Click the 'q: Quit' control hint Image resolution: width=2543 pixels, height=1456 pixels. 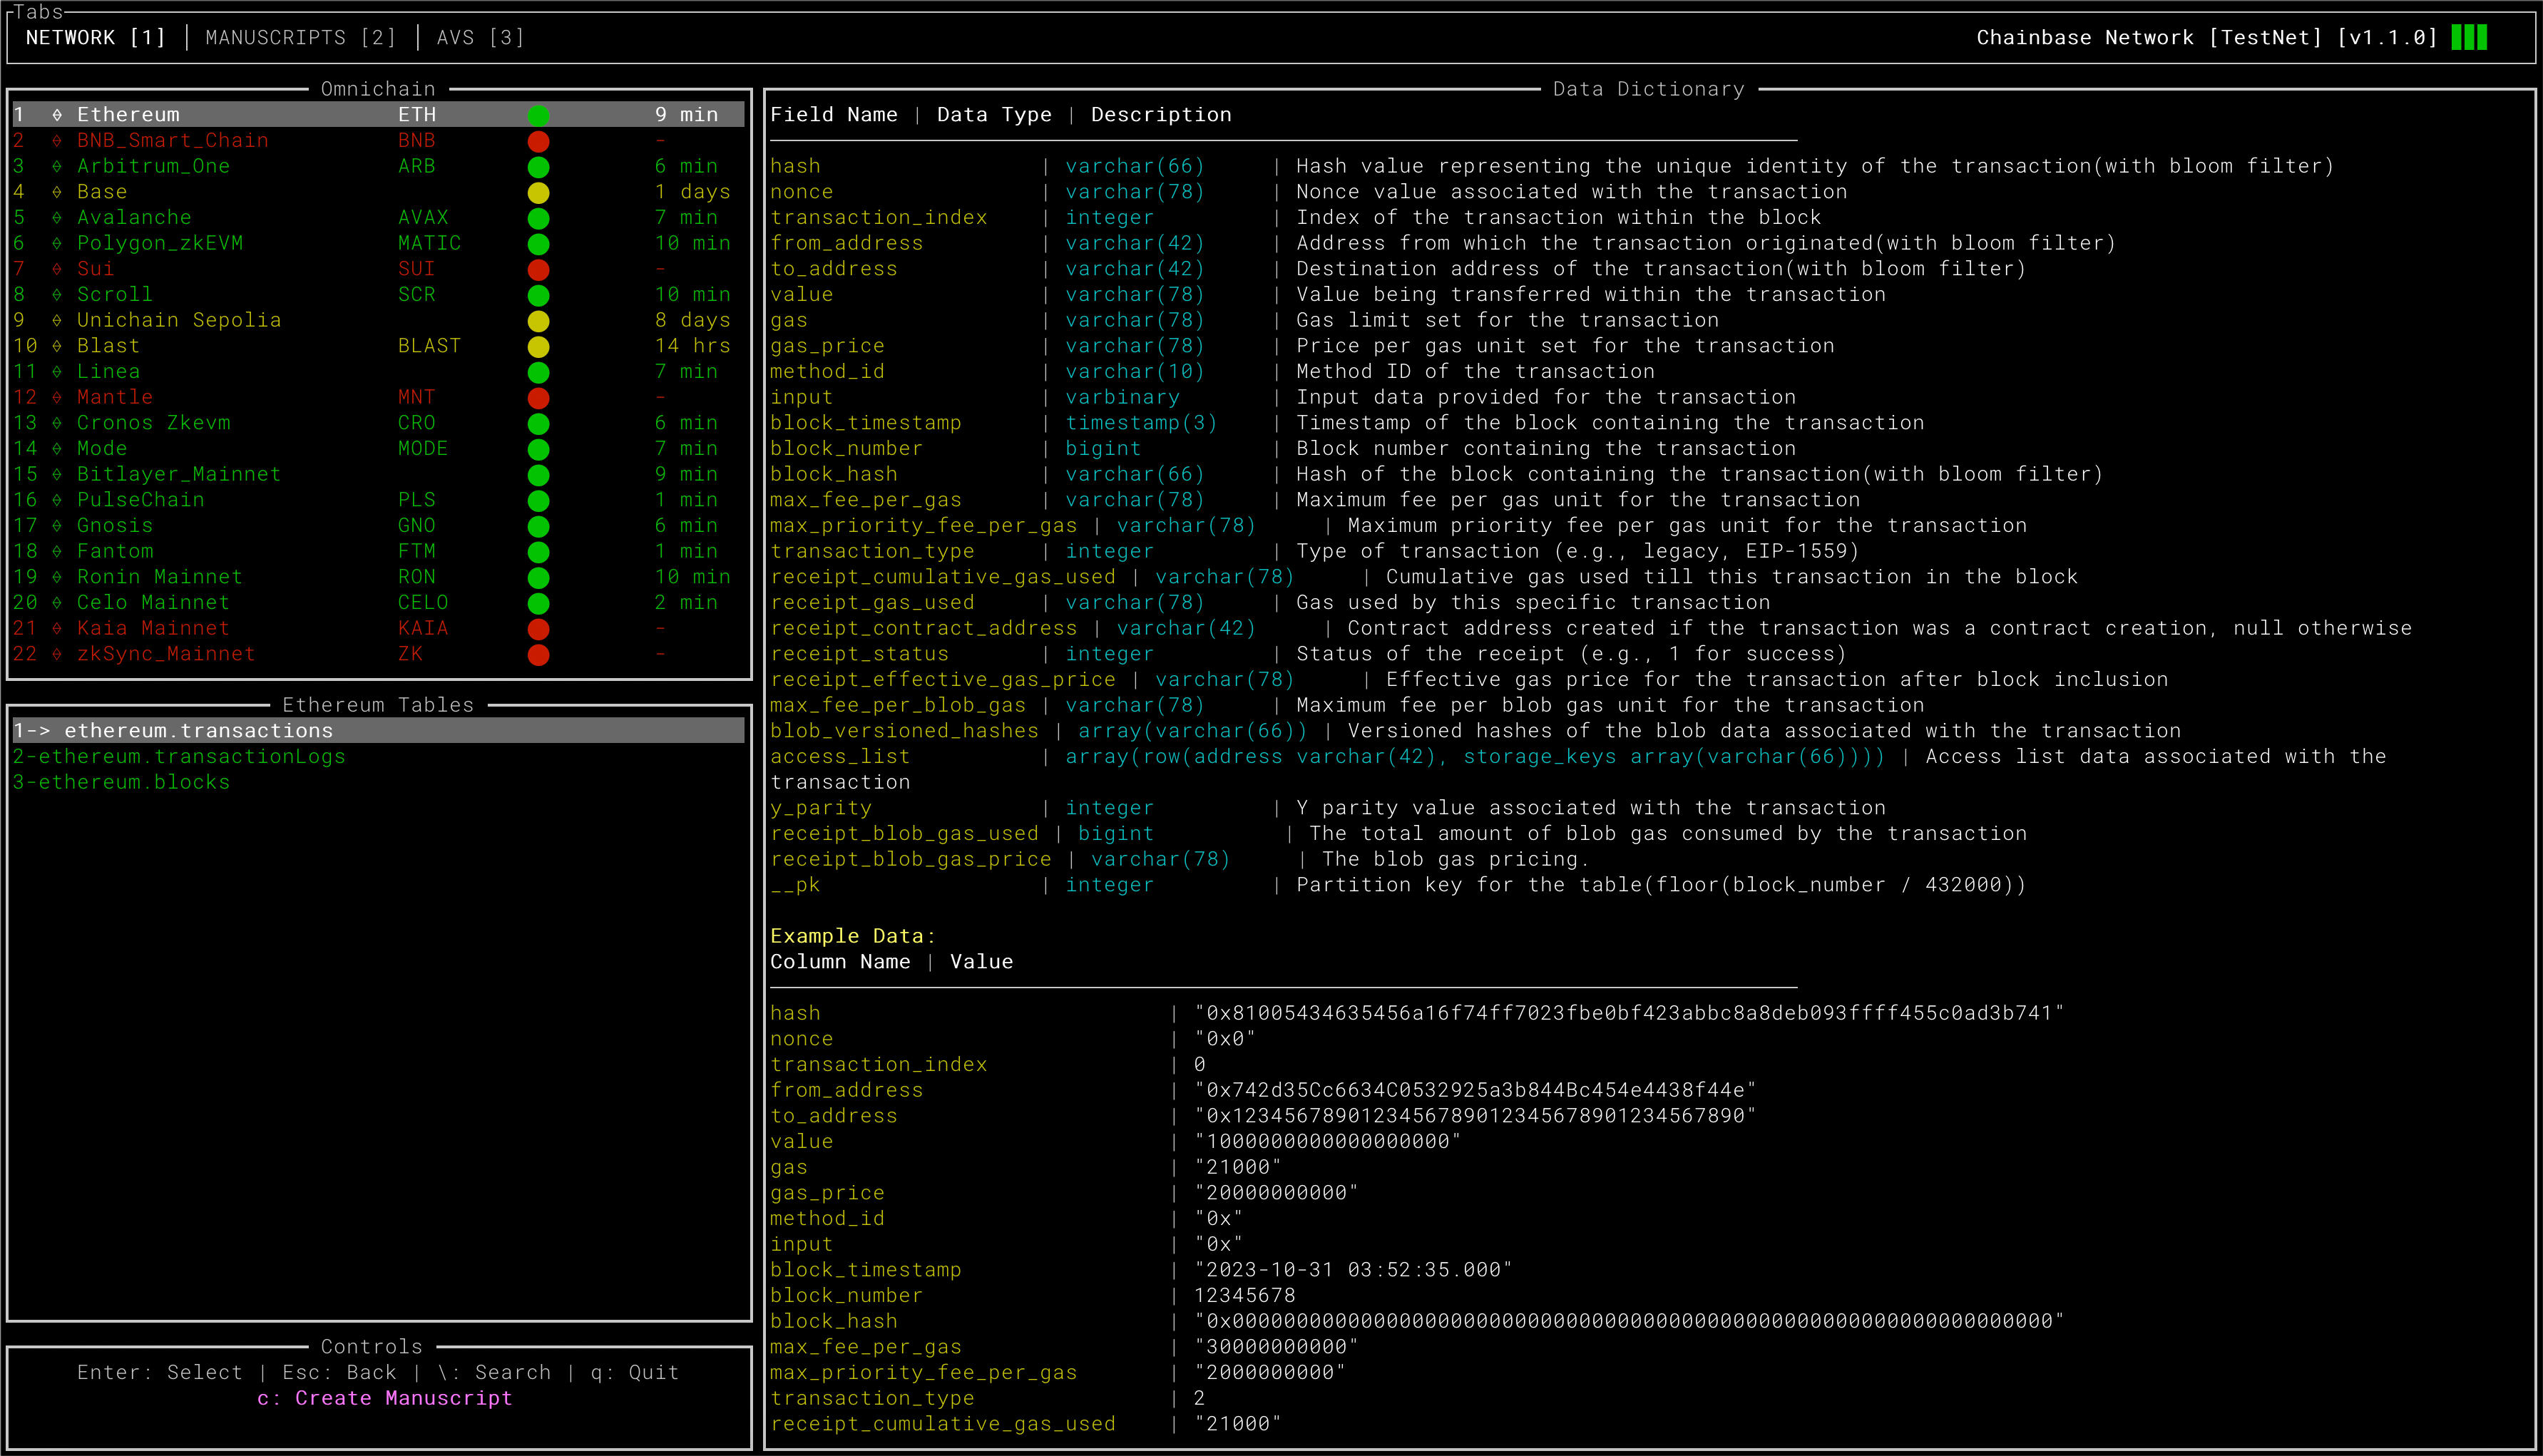pos(635,1372)
